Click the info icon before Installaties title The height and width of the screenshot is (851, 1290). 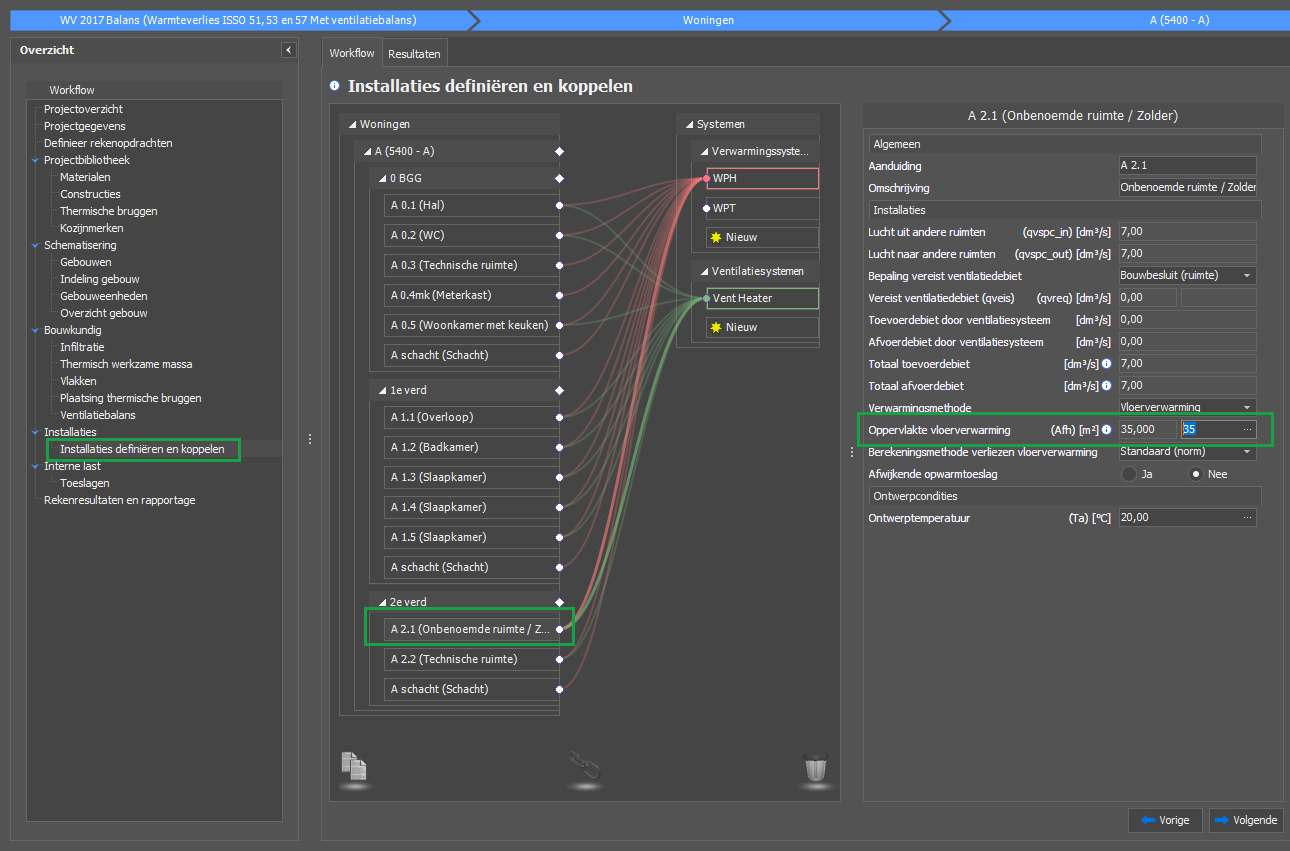pyautogui.click(x=334, y=87)
